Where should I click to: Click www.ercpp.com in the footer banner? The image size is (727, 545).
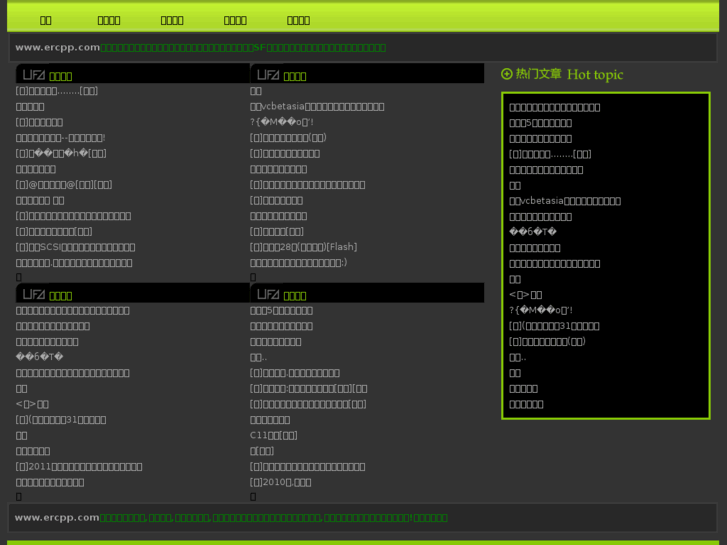click(58, 517)
